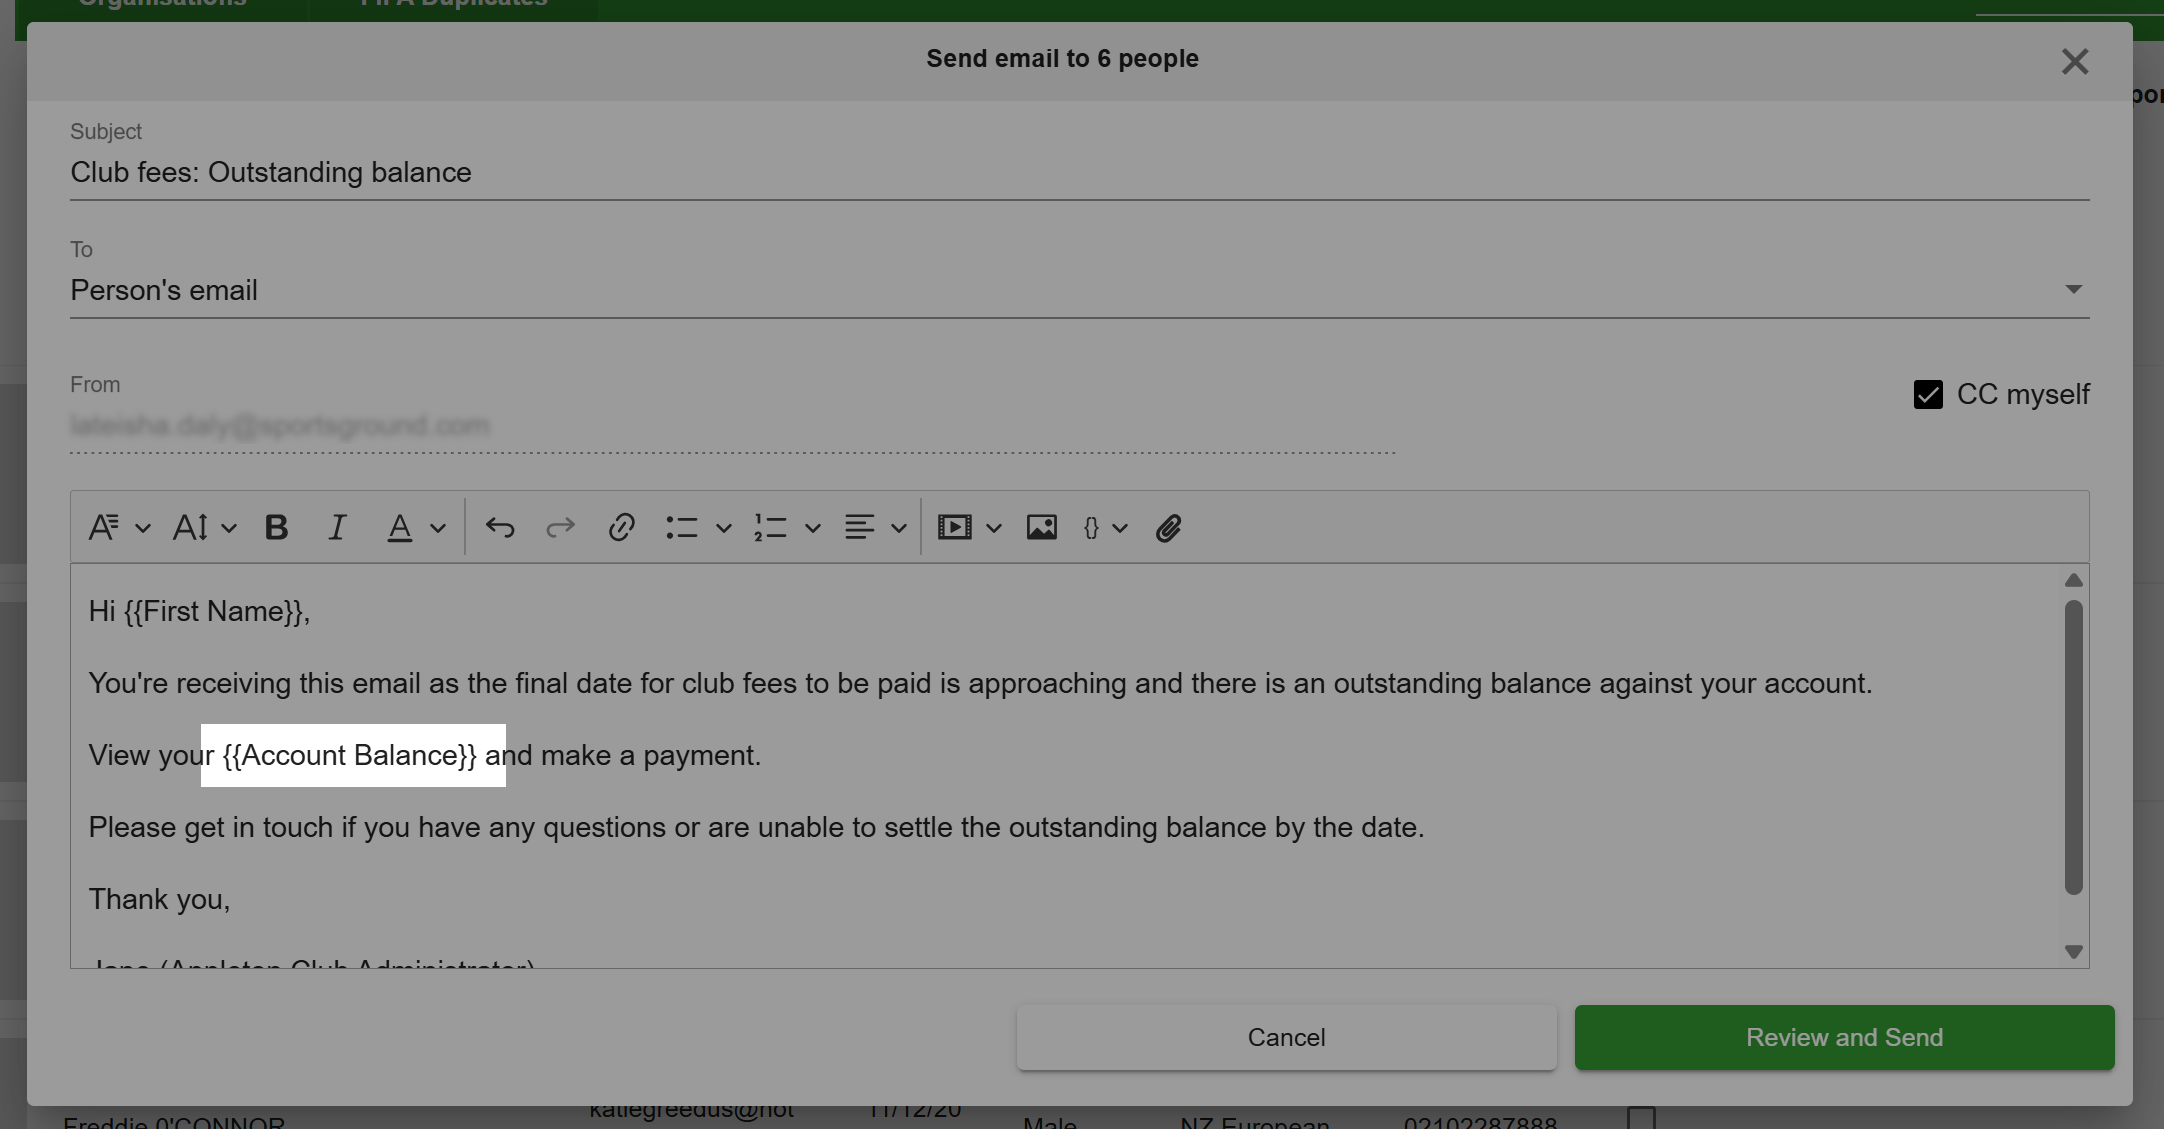
Task: Expand the text color dropdown arrow
Action: (438, 528)
